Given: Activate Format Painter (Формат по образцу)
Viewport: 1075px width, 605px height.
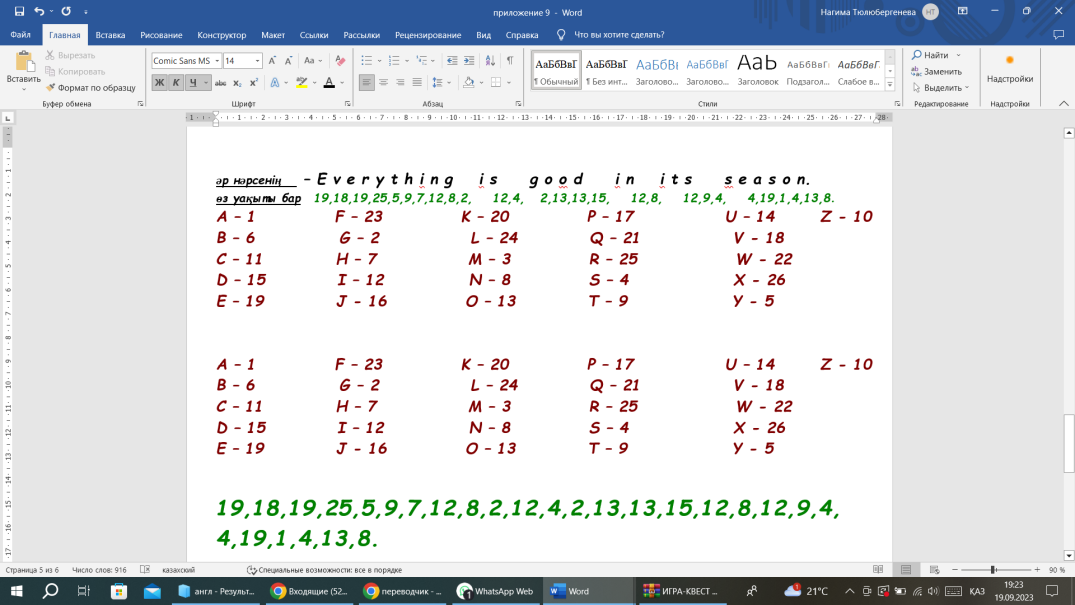Looking at the screenshot, I should tap(90, 88).
